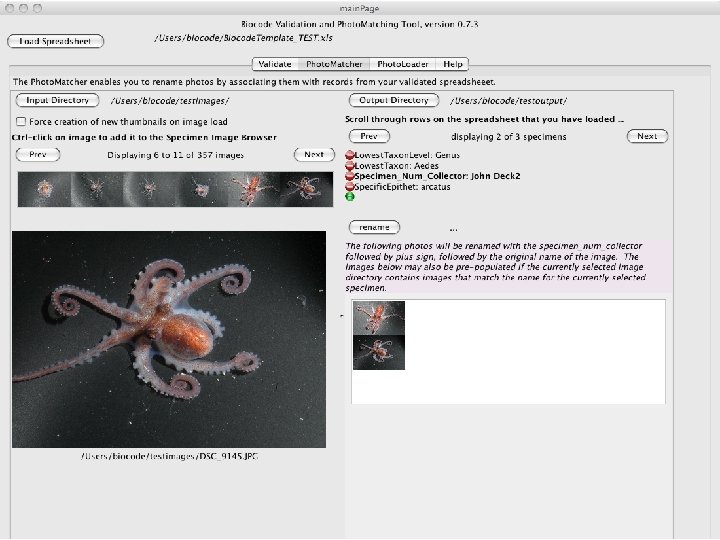The image size is (720, 540).
Task: Enable Force creation of new thumbnails checkbox
Action: pos(21,122)
